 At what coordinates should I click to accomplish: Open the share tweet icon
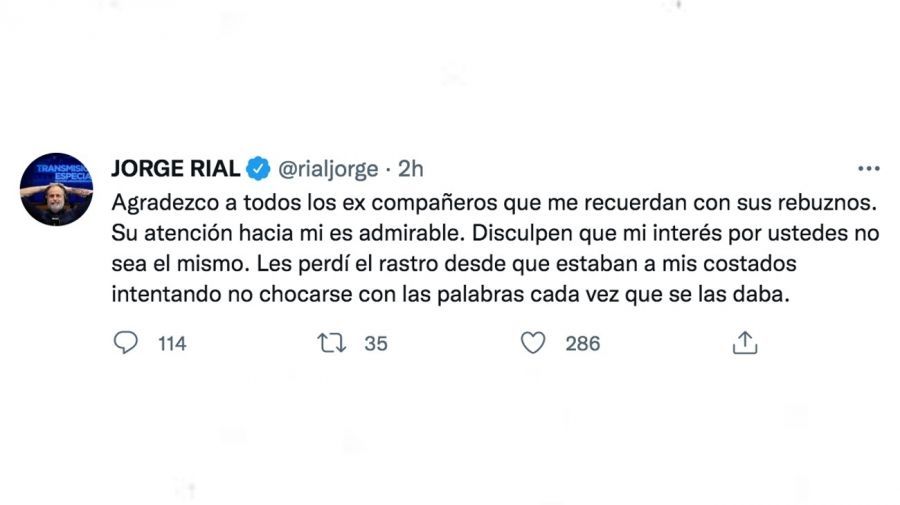pos(744,343)
